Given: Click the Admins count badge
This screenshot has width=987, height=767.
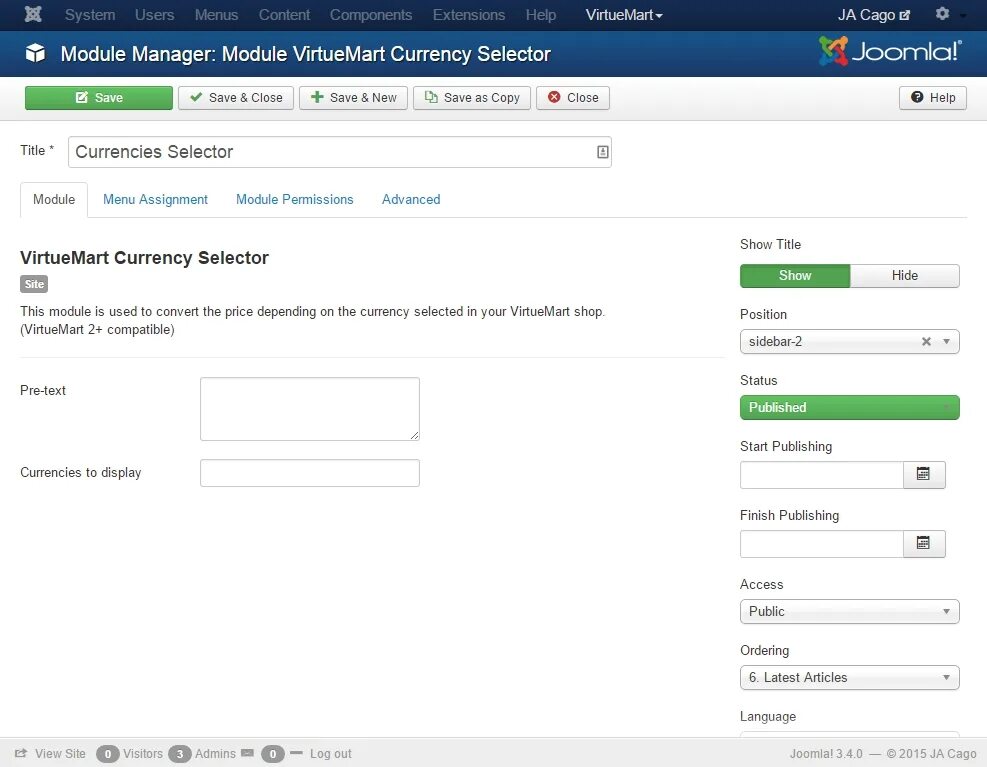Looking at the screenshot, I should 180,754.
